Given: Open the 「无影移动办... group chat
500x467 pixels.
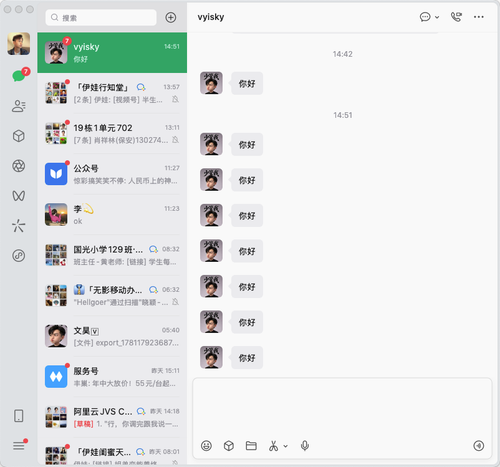Looking at the screenshot, I should tap(112, 295).
